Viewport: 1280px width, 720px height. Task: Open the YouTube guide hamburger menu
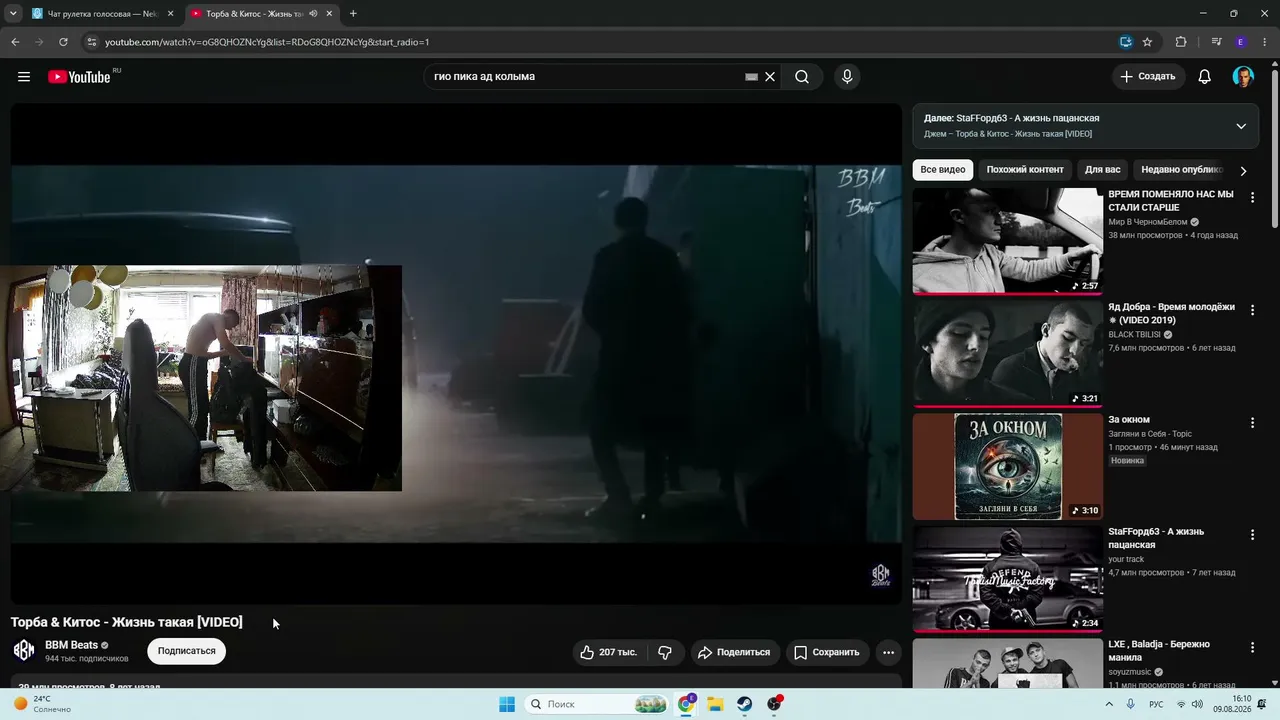pyautogui.click(x=24, y=77)
